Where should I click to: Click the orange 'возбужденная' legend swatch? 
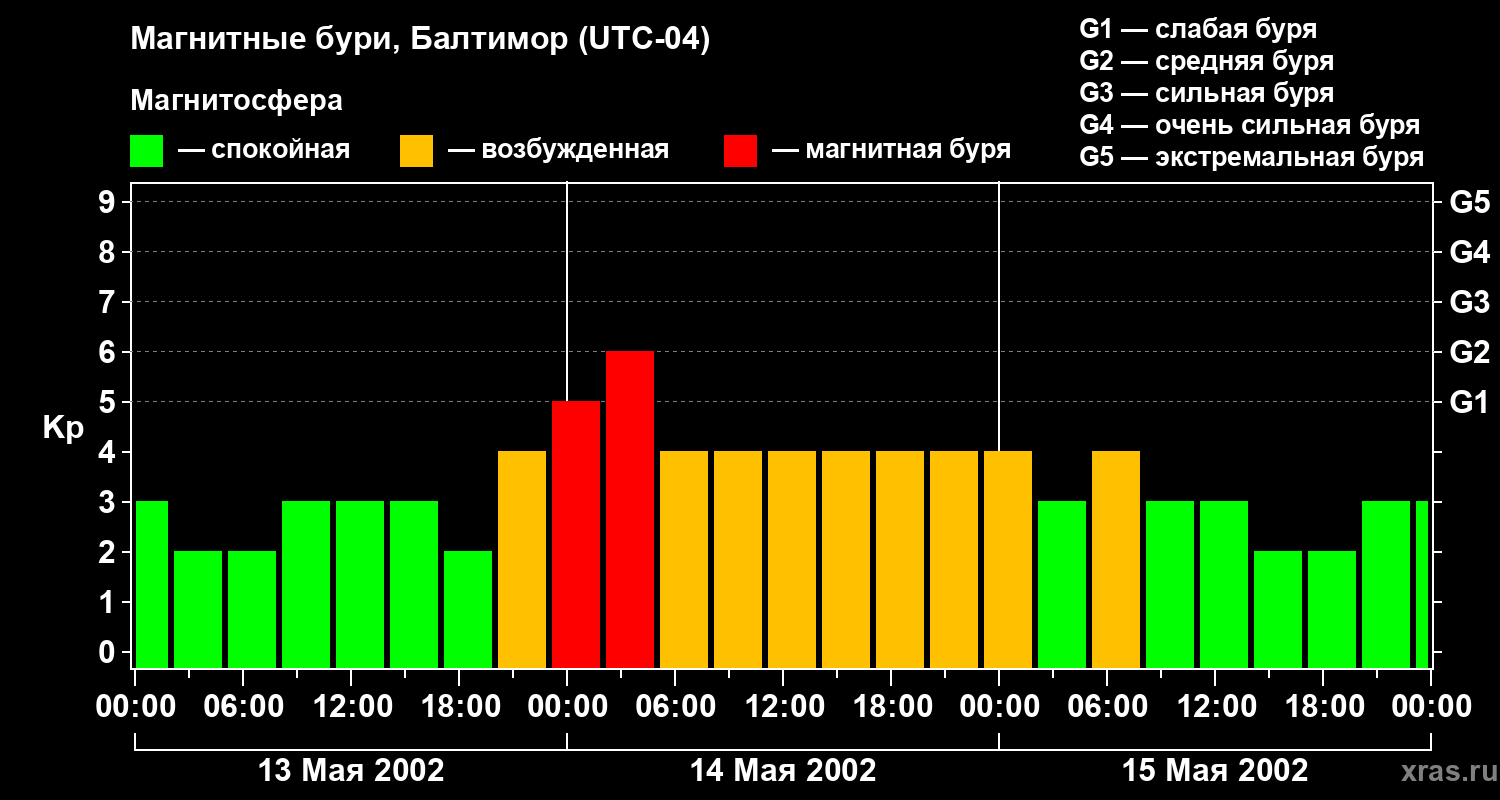(x=416, y=151)
